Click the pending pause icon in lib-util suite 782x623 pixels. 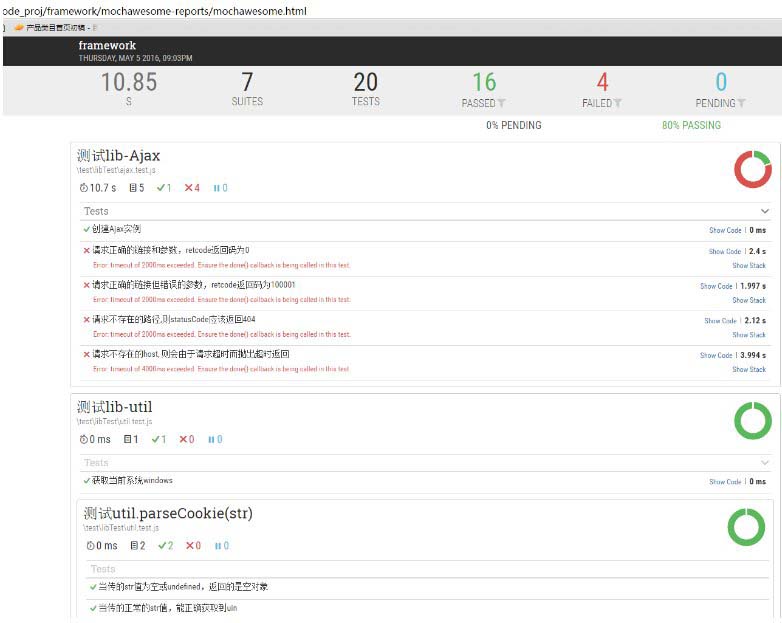point(211,439)
